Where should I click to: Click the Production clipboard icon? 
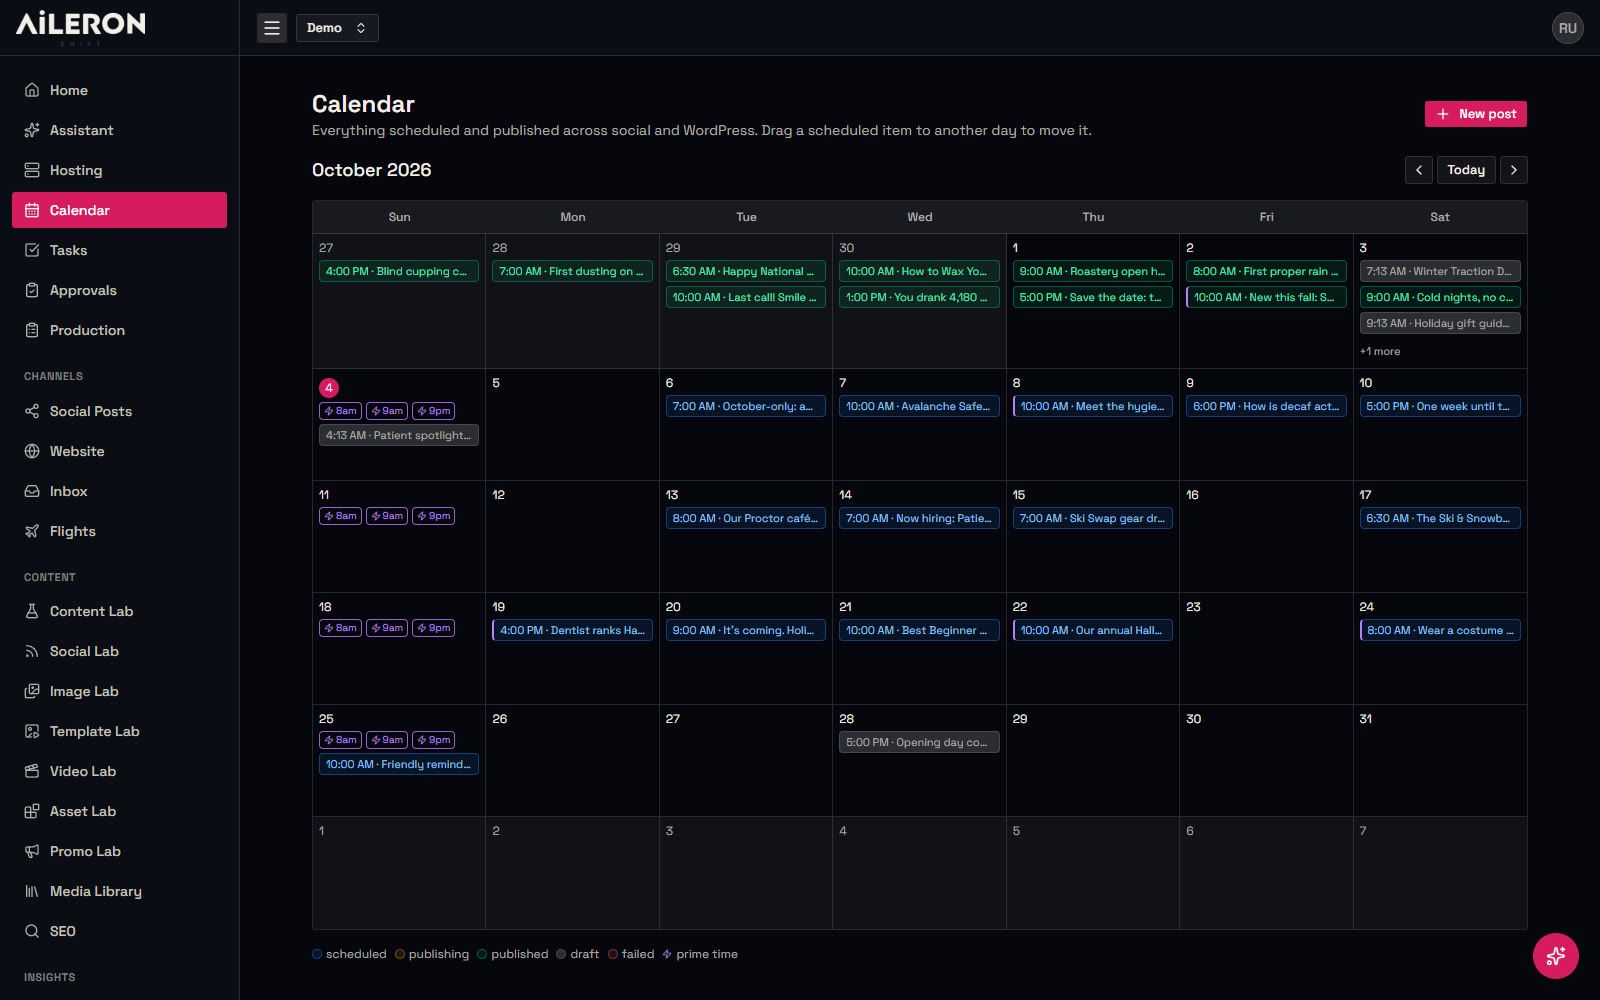pyautogui.click(x=32, y=330)
